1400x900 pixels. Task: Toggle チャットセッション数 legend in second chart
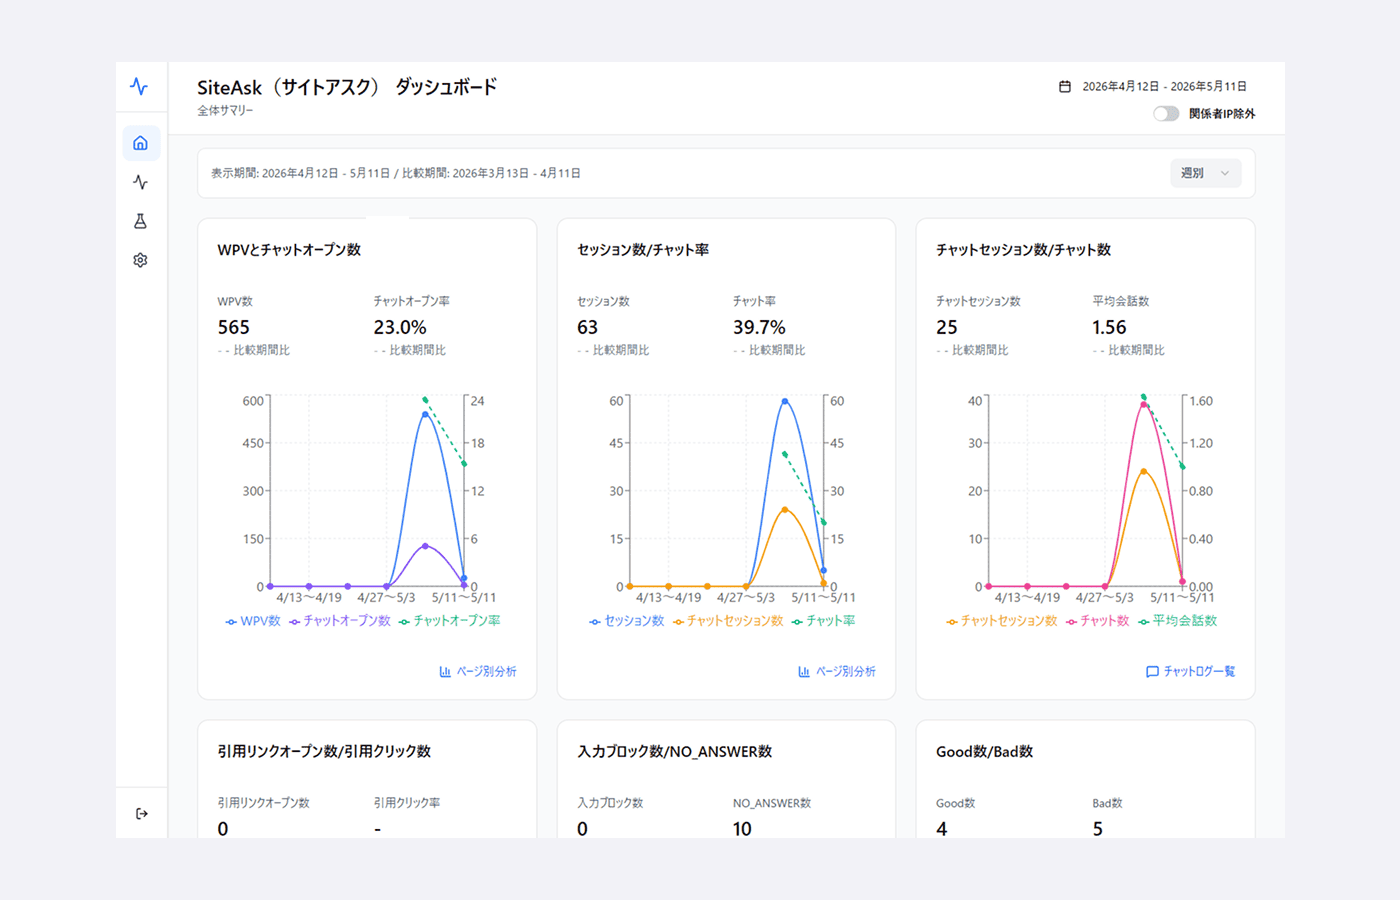[728, 621]
